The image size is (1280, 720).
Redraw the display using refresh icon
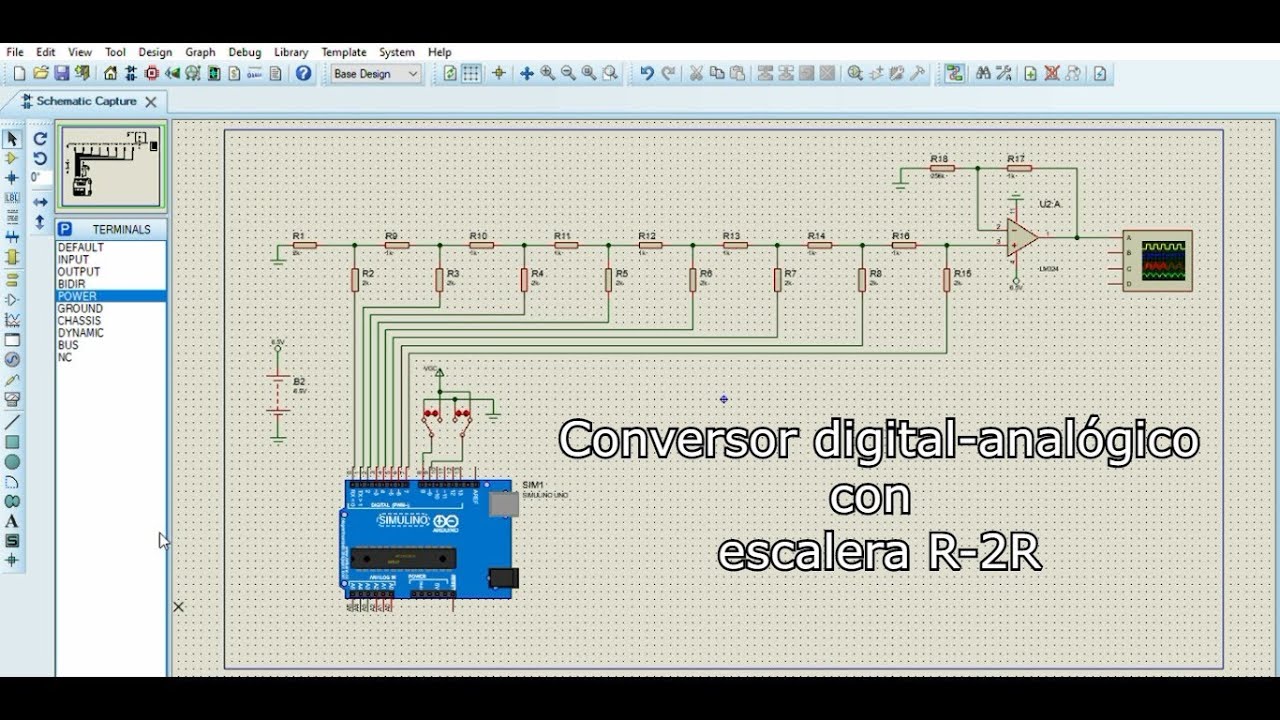click(450, 73)
